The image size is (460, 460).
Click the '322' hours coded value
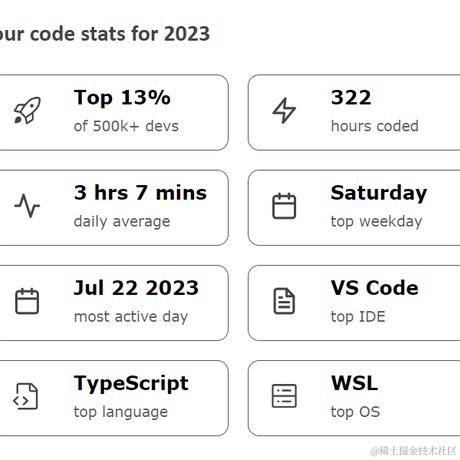click(351, 97)
